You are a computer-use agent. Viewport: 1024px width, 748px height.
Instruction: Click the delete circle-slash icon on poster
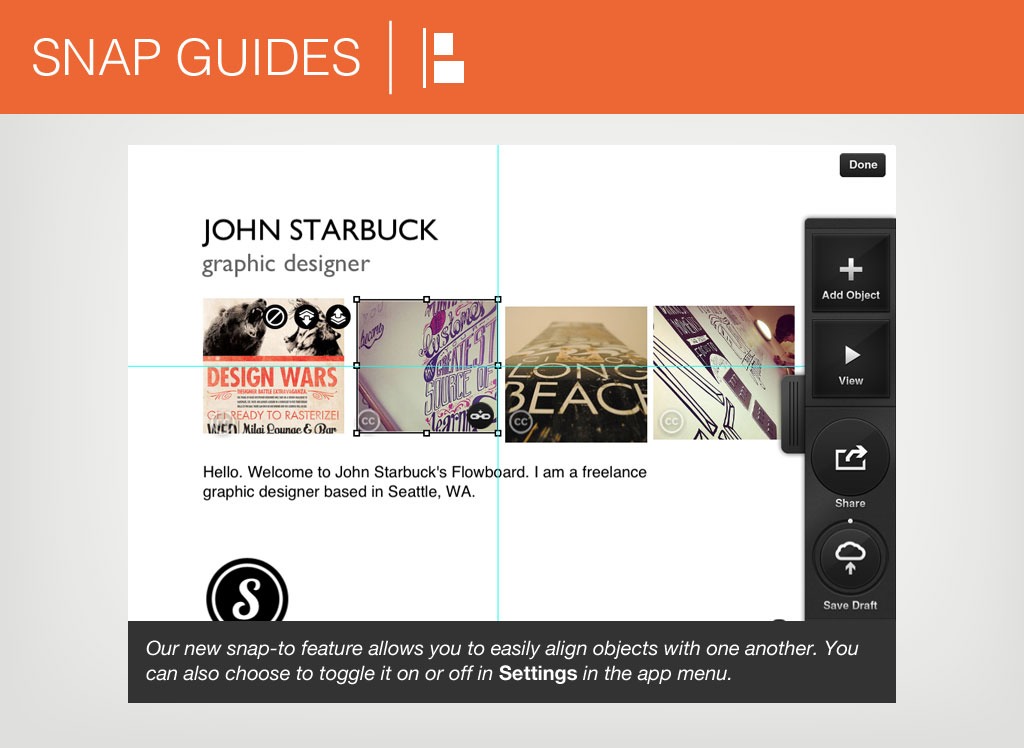tap(275, 317)
